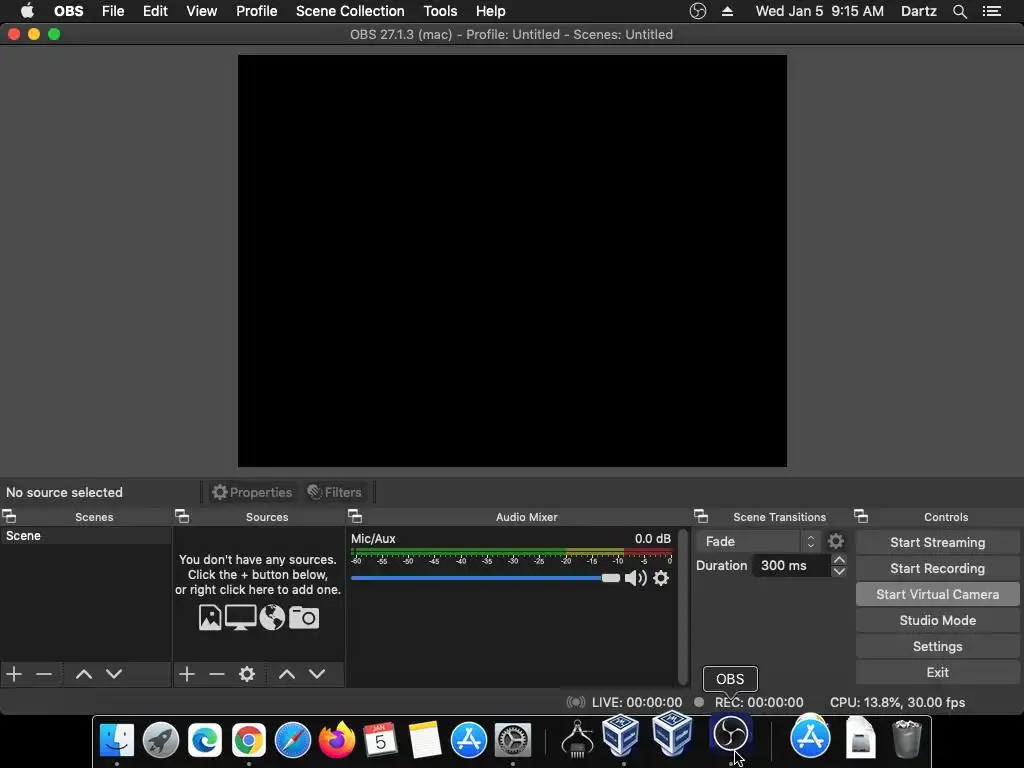The width and height of the screenshot is (1024, 768).
Task: Open Finder from the Dock
Action: 117,740
